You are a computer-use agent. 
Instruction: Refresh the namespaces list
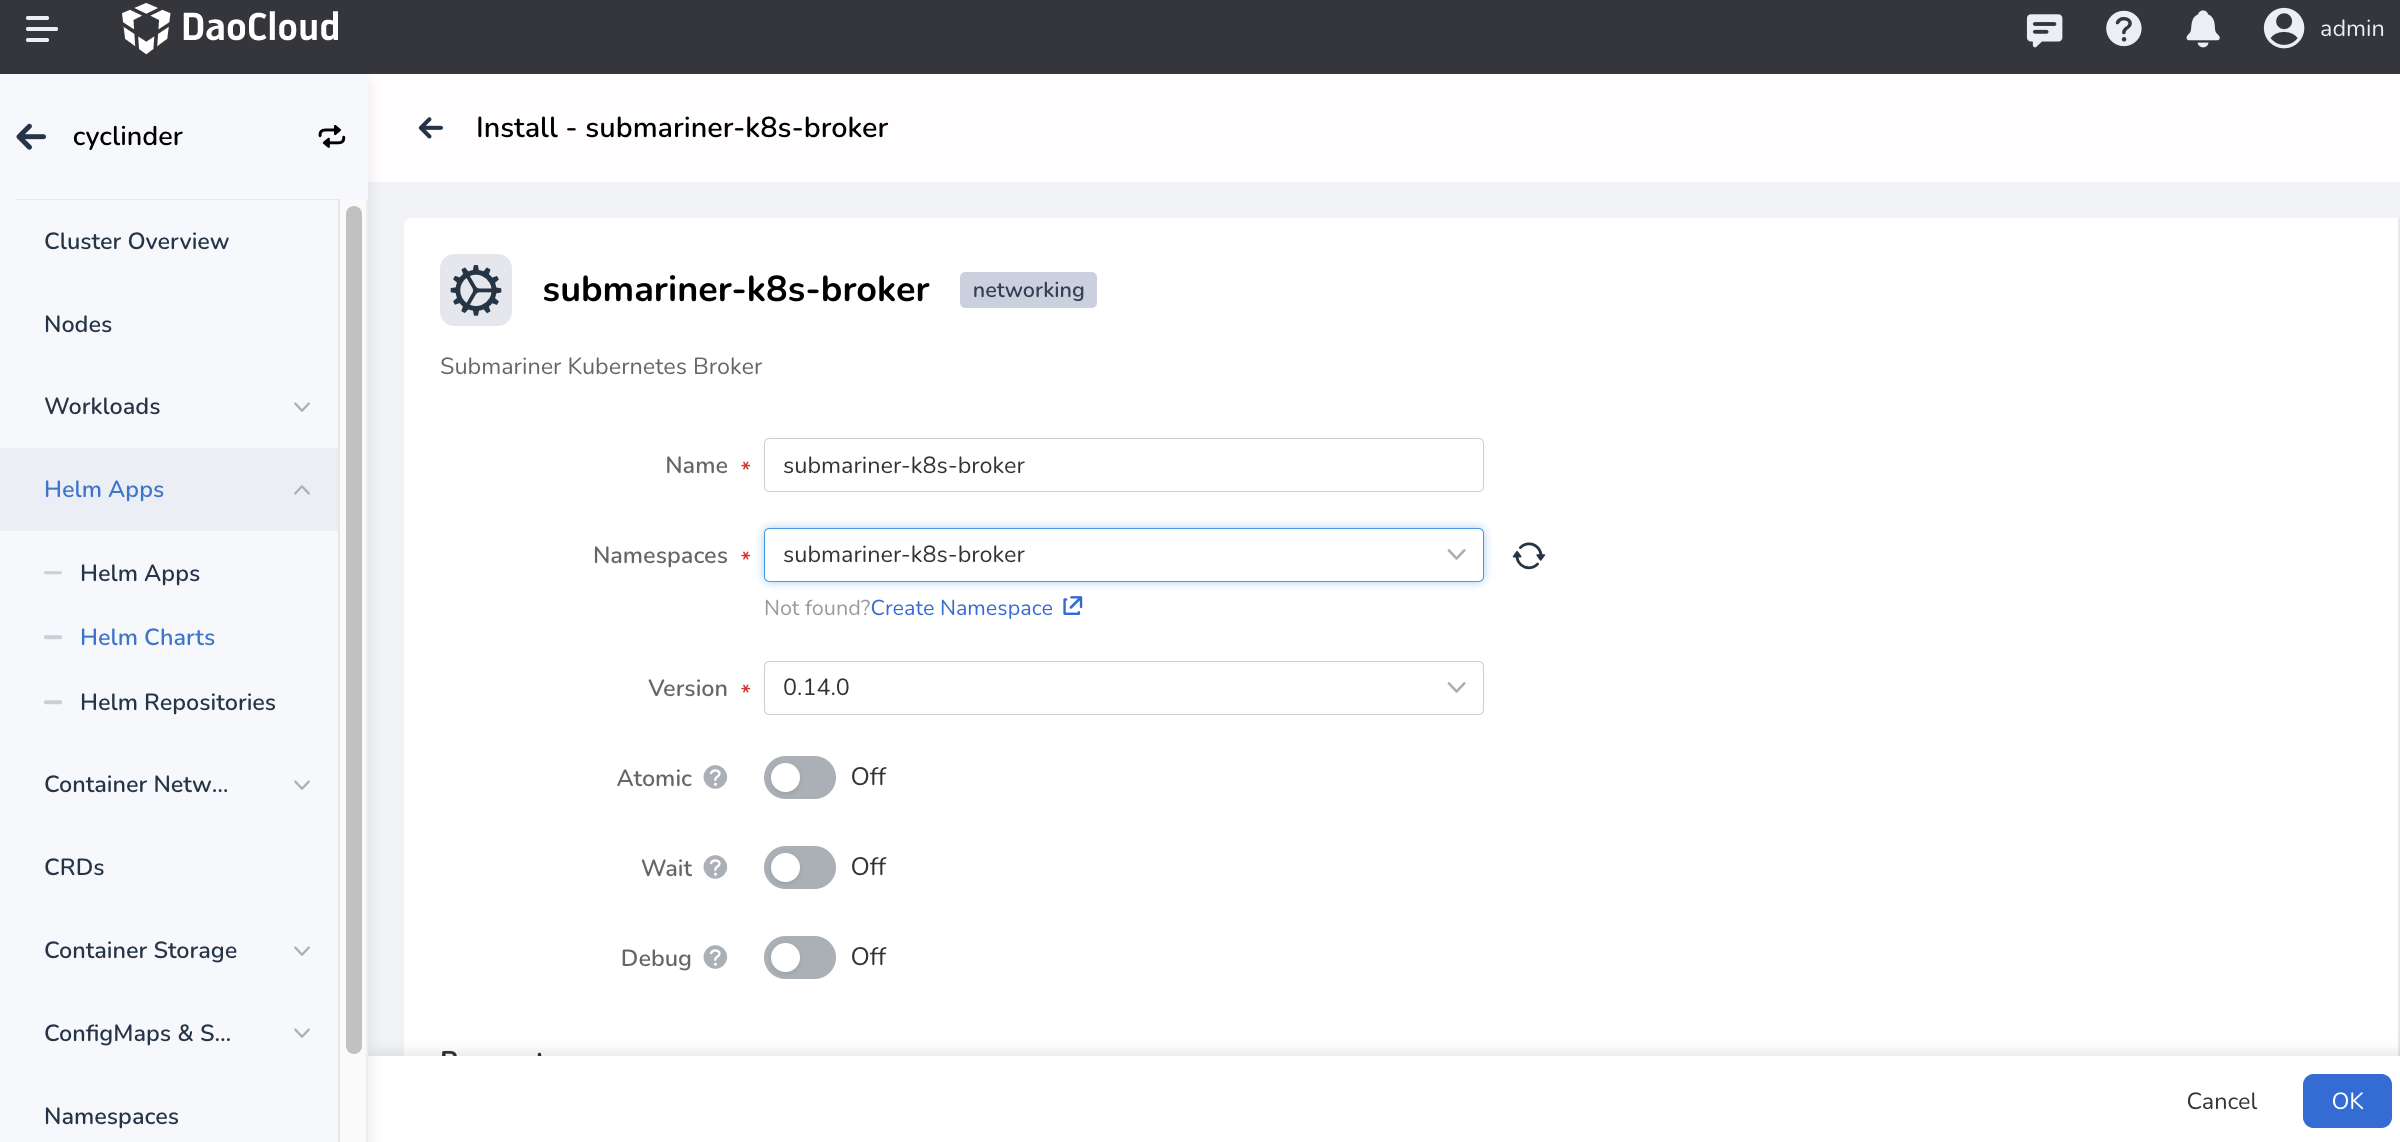[x=1528, y=555]
